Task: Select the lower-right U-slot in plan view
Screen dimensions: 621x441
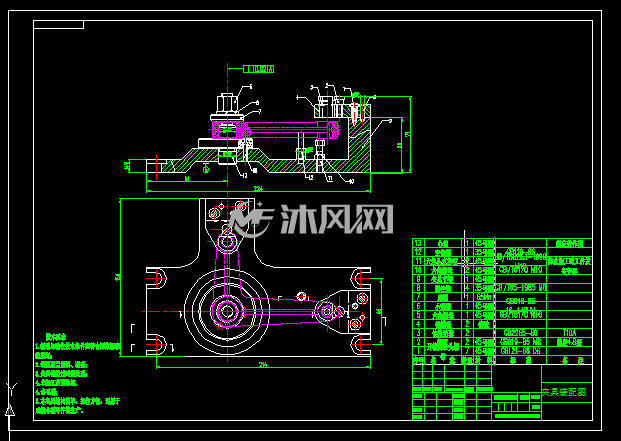Action: click(x=360, y=345)
